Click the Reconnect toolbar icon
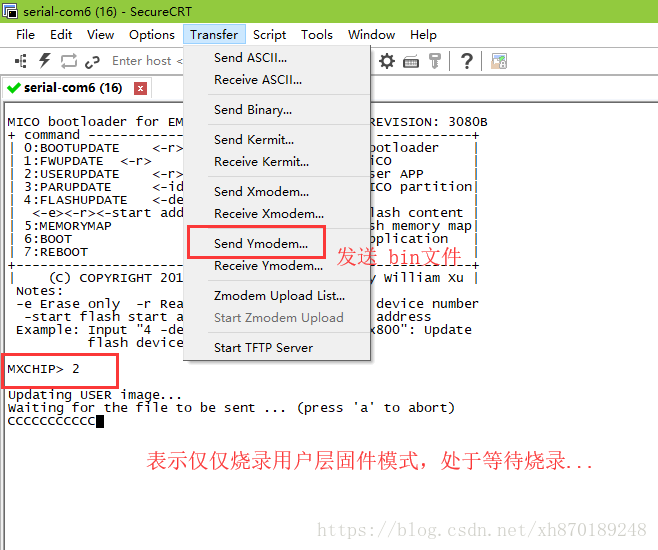Viewport: 658px width, 550px height. (x=69, y=61)
